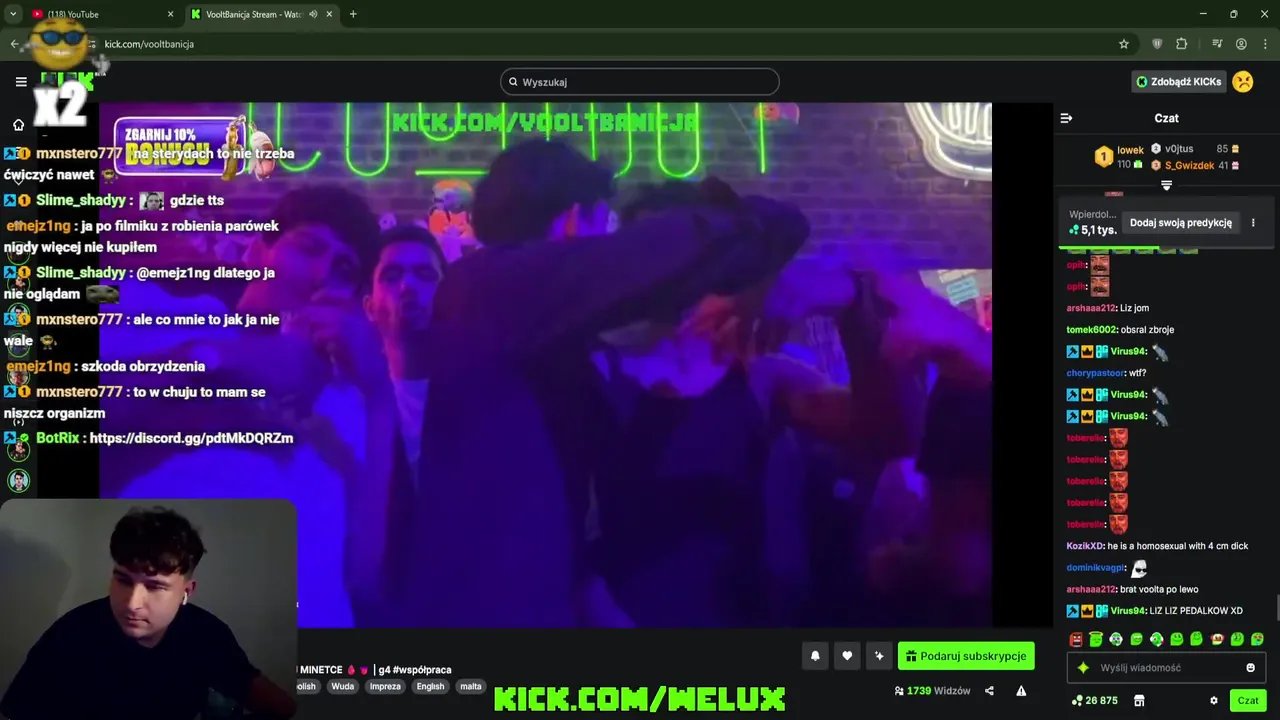The height and width of the screenshot is (720, 1280).
Task: Open chat settings gear icon
Action: click(x=1214, y=701)
